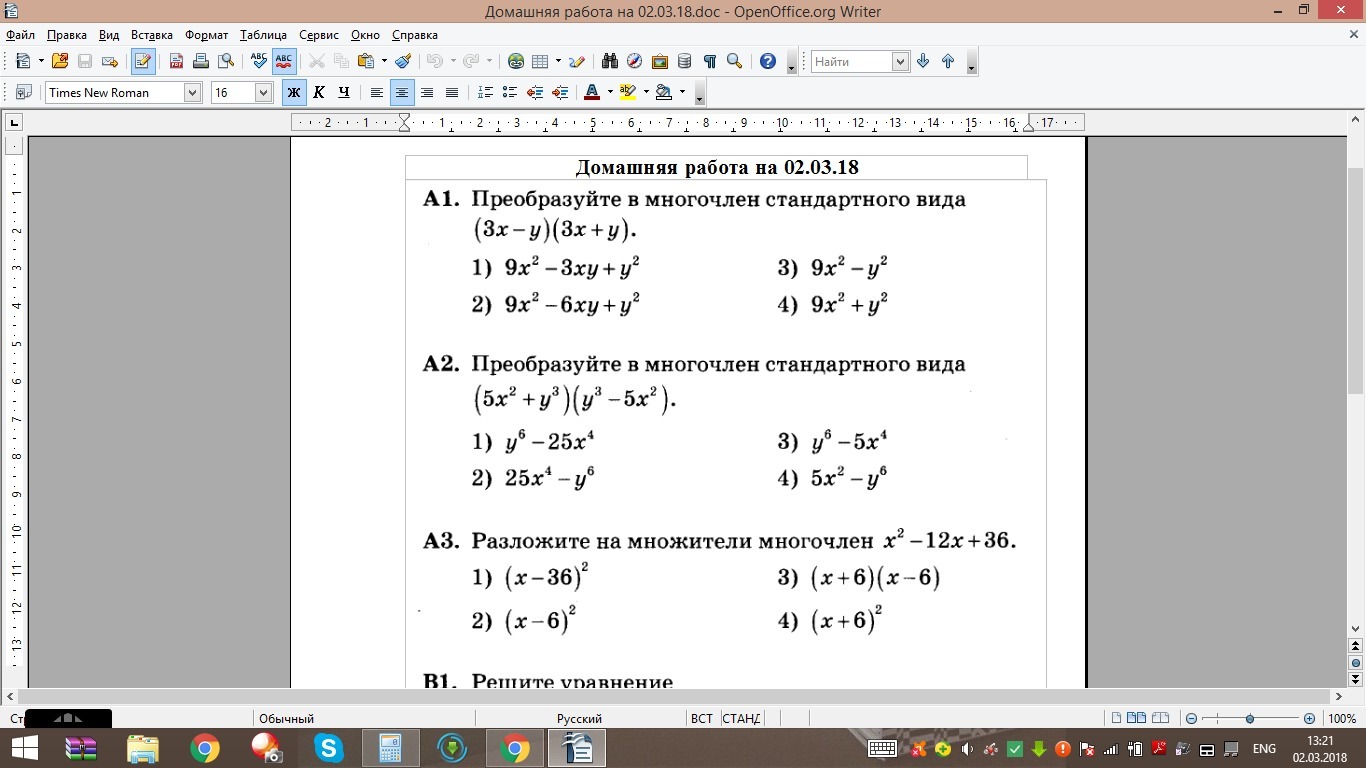
Task: Open the Data Sources icon
Action: click(x=684, y=61)
